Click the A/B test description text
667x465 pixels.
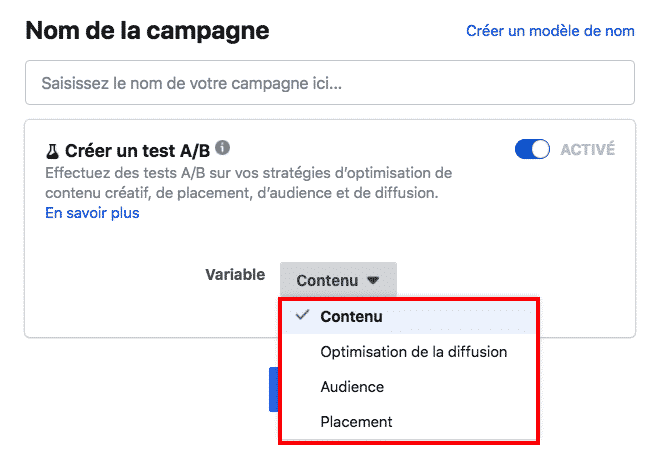tap(248, 183)
